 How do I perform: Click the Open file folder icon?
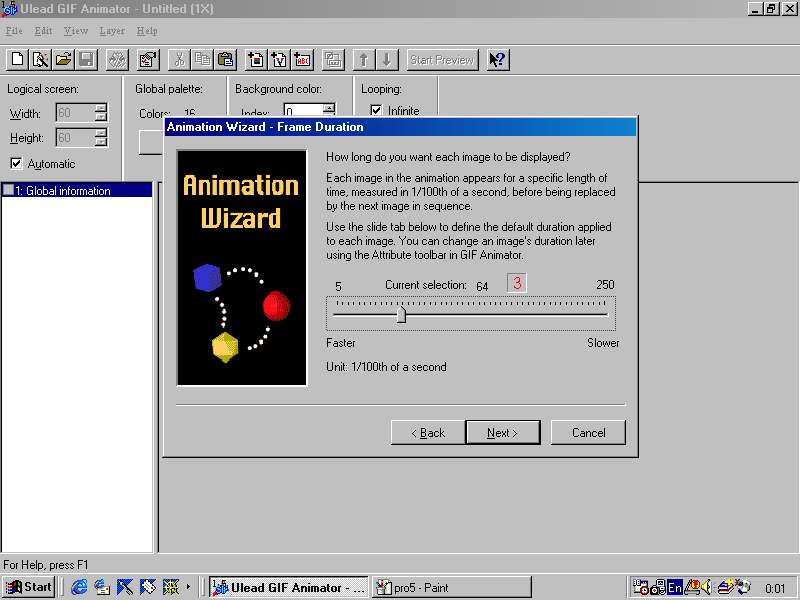tap(64, 60)
